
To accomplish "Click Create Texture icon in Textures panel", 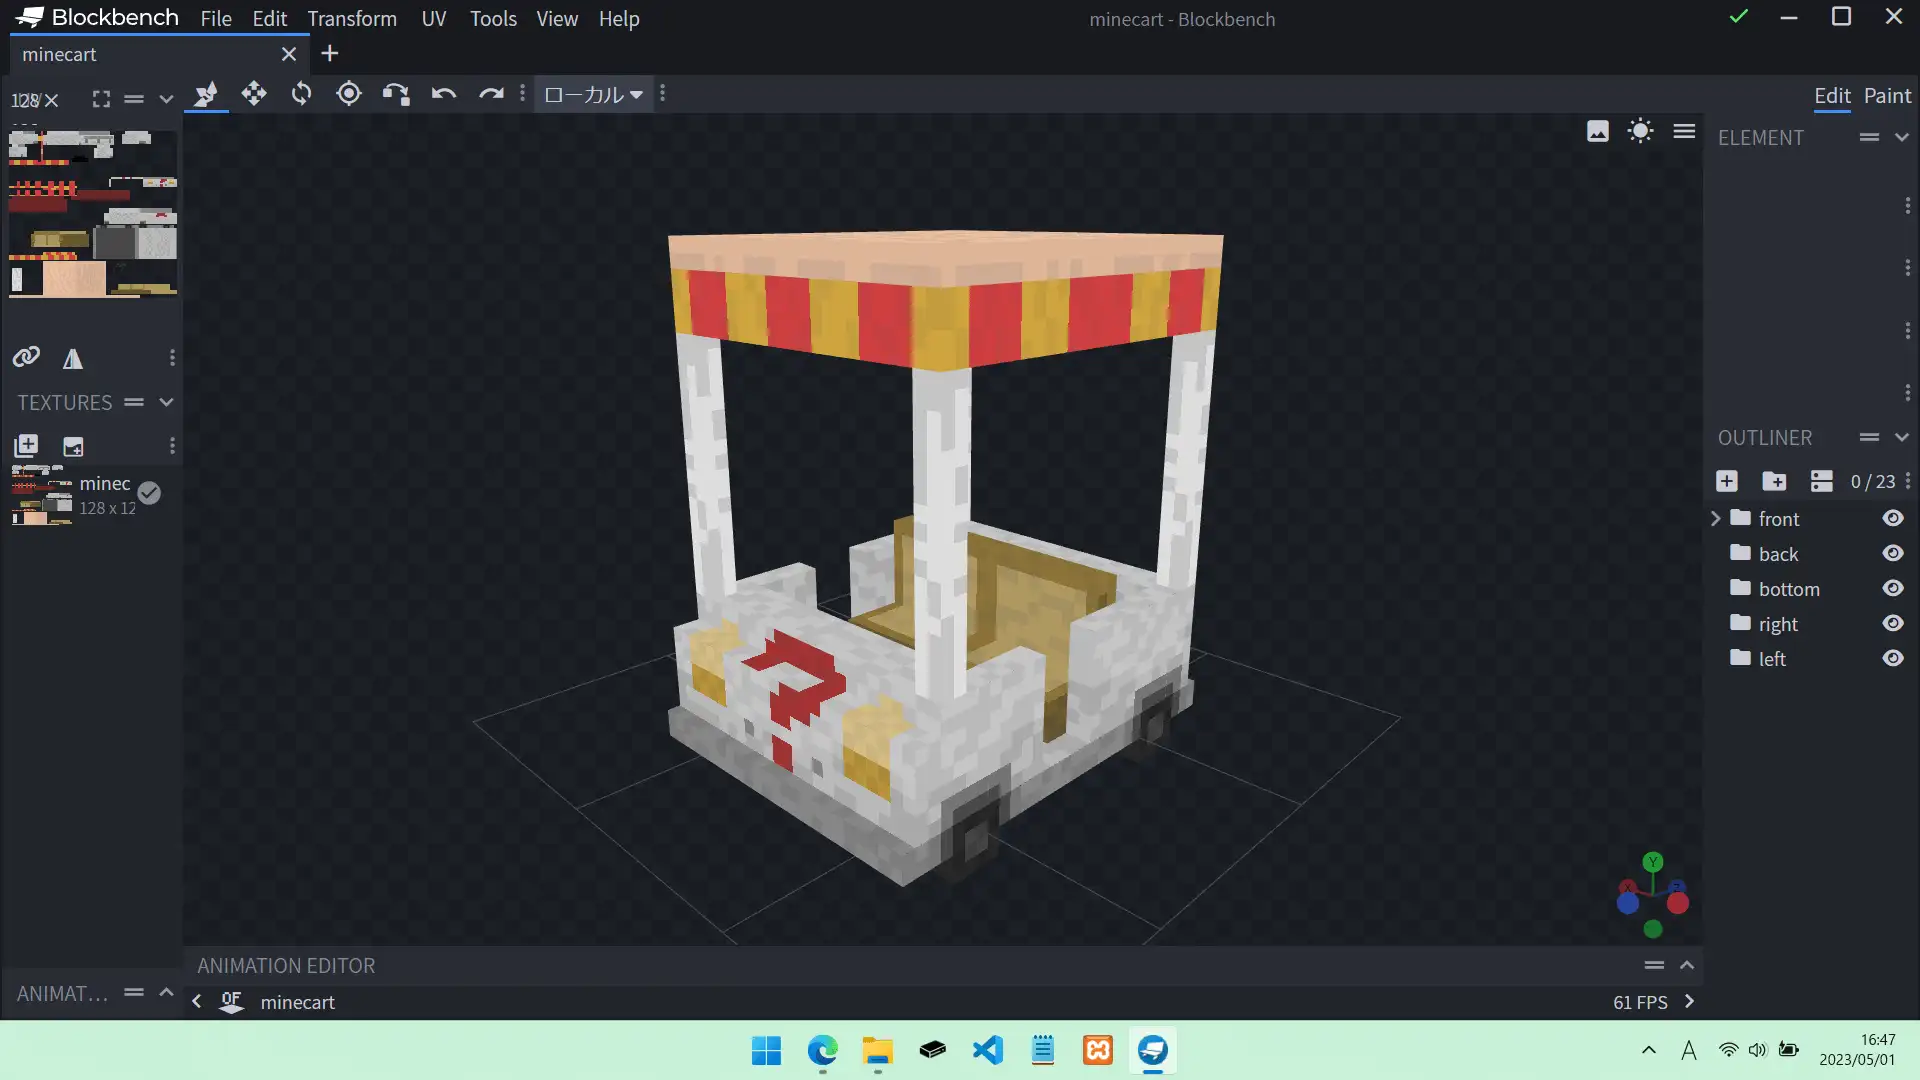I will point(73,446).
